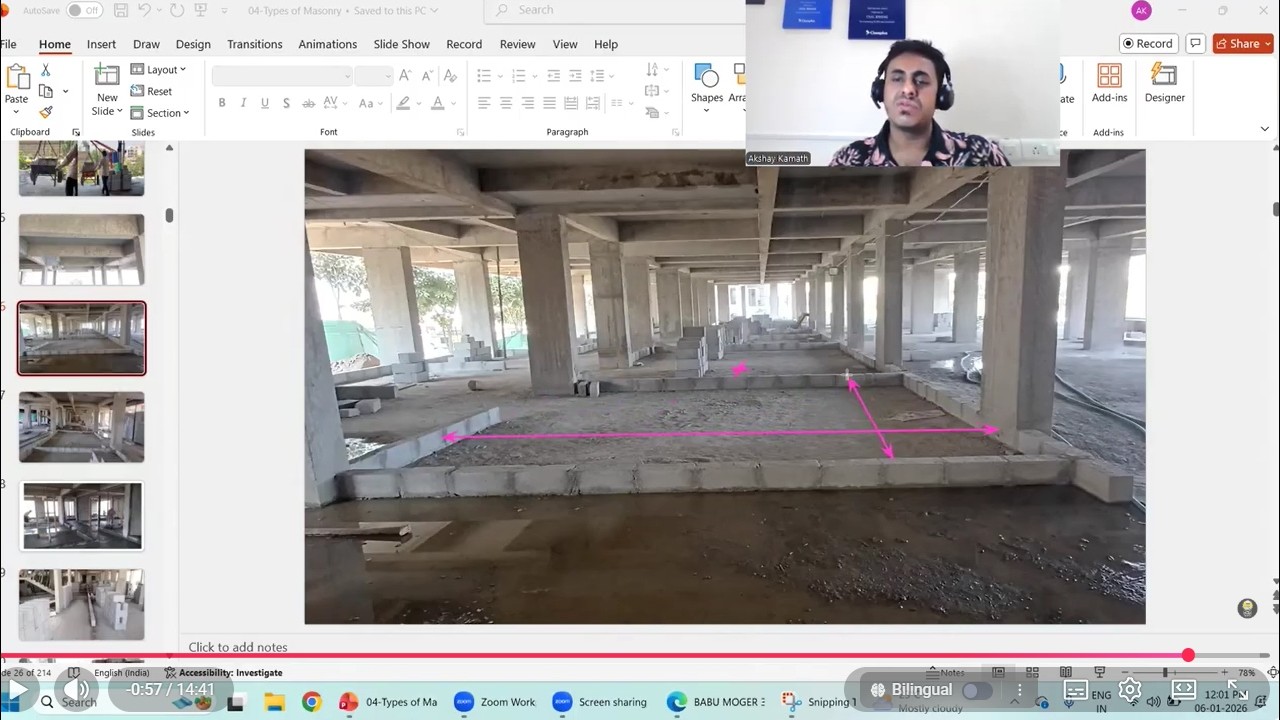Screen dimensions: 1280x720
Task: Open the Design tab
Action: tap(193, 44)
